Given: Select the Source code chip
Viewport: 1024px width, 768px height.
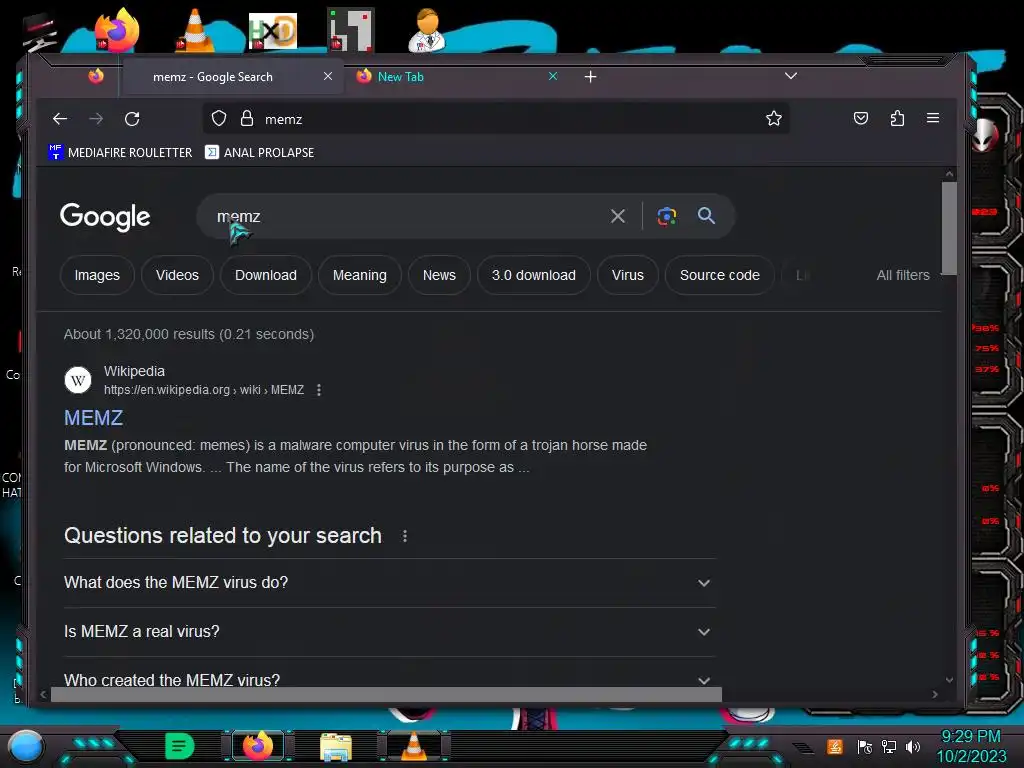Looking at the screenshot, I should [x=720, y=275].
